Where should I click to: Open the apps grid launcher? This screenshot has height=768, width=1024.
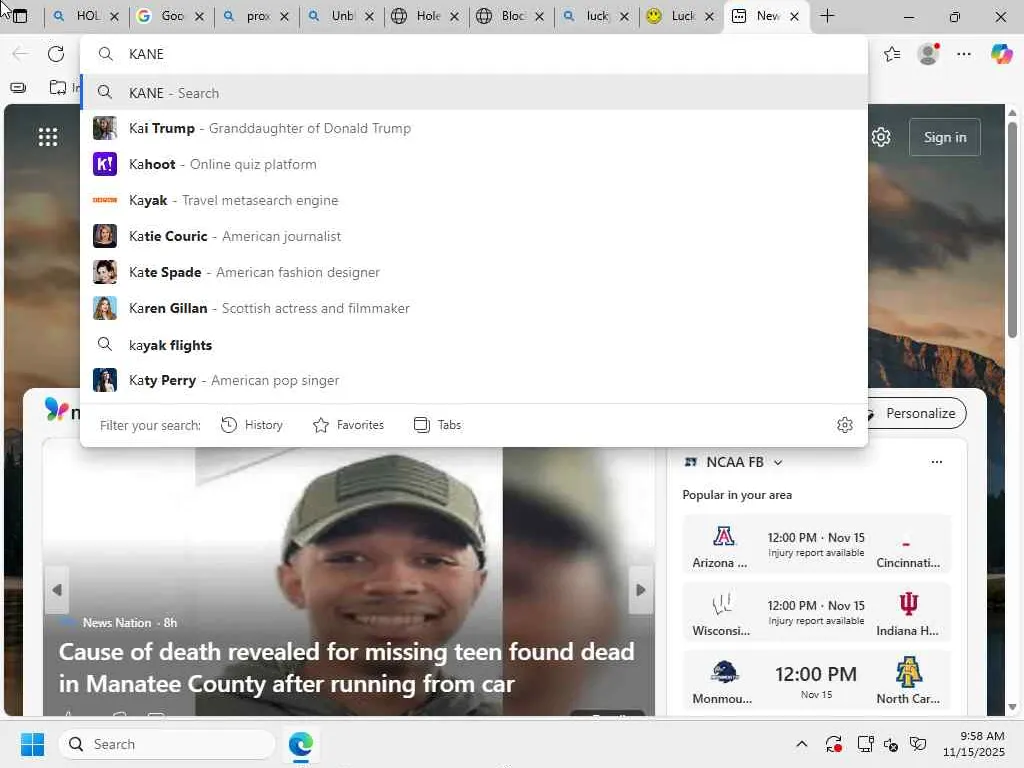coord(48,137)
